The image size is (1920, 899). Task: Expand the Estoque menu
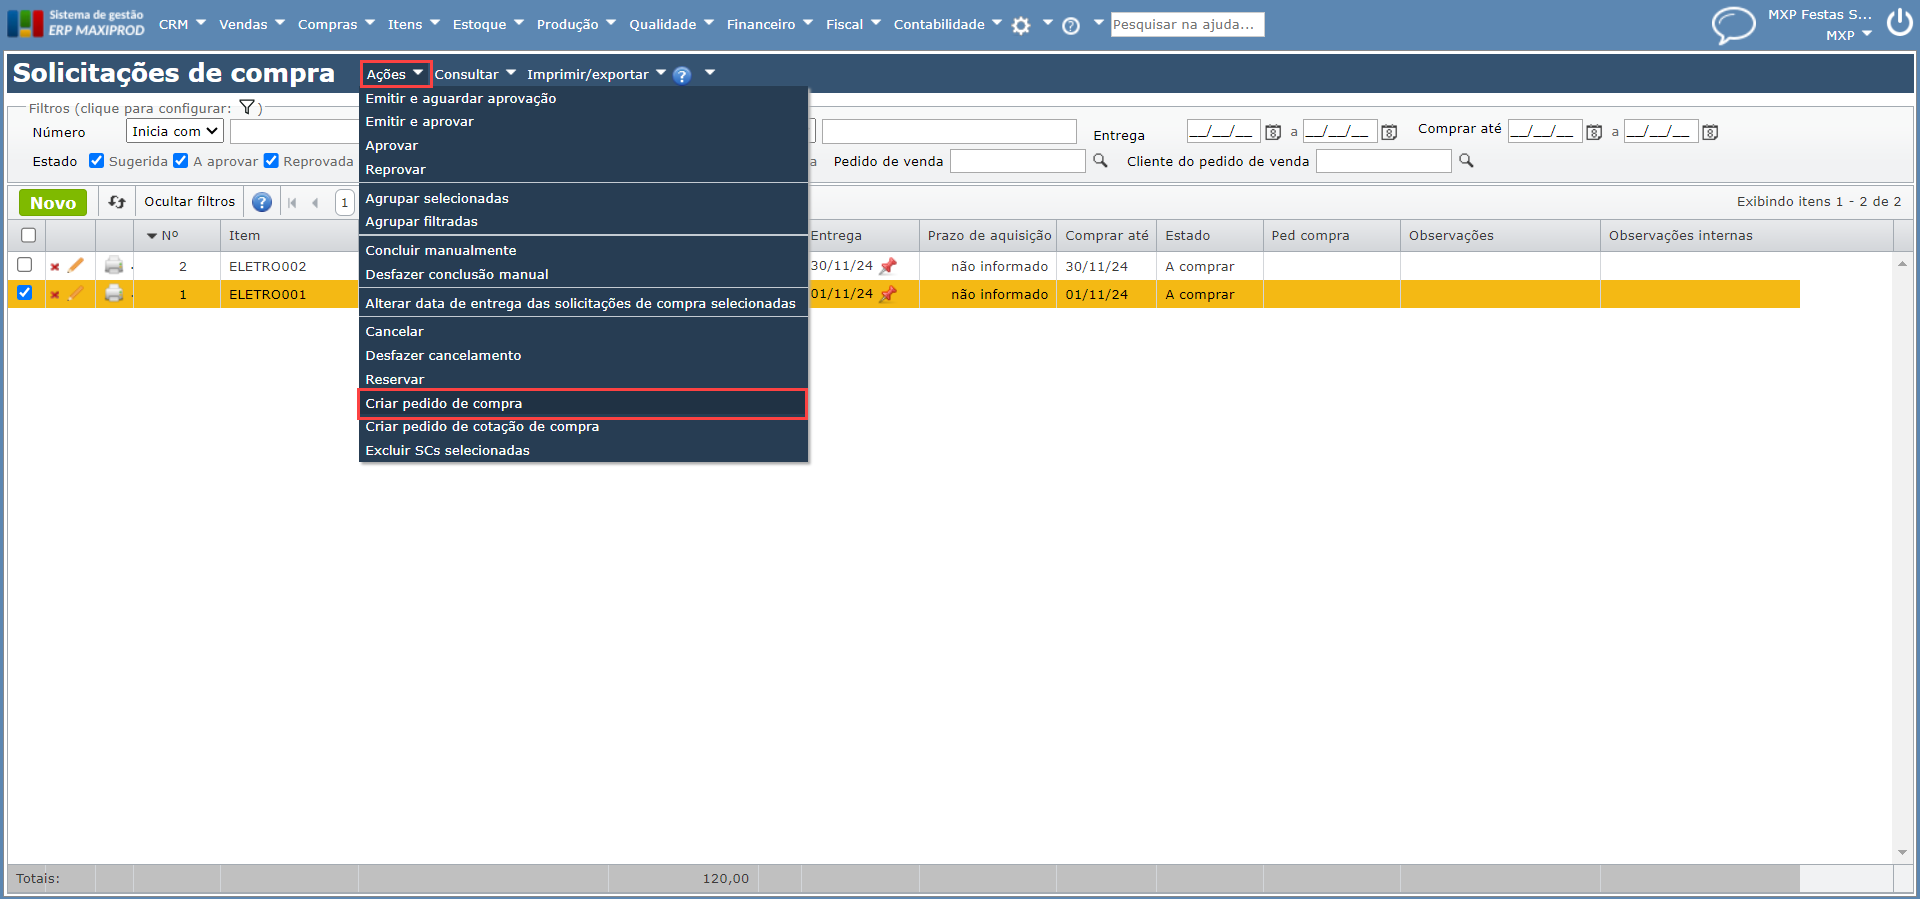click(x=488, y=24)
